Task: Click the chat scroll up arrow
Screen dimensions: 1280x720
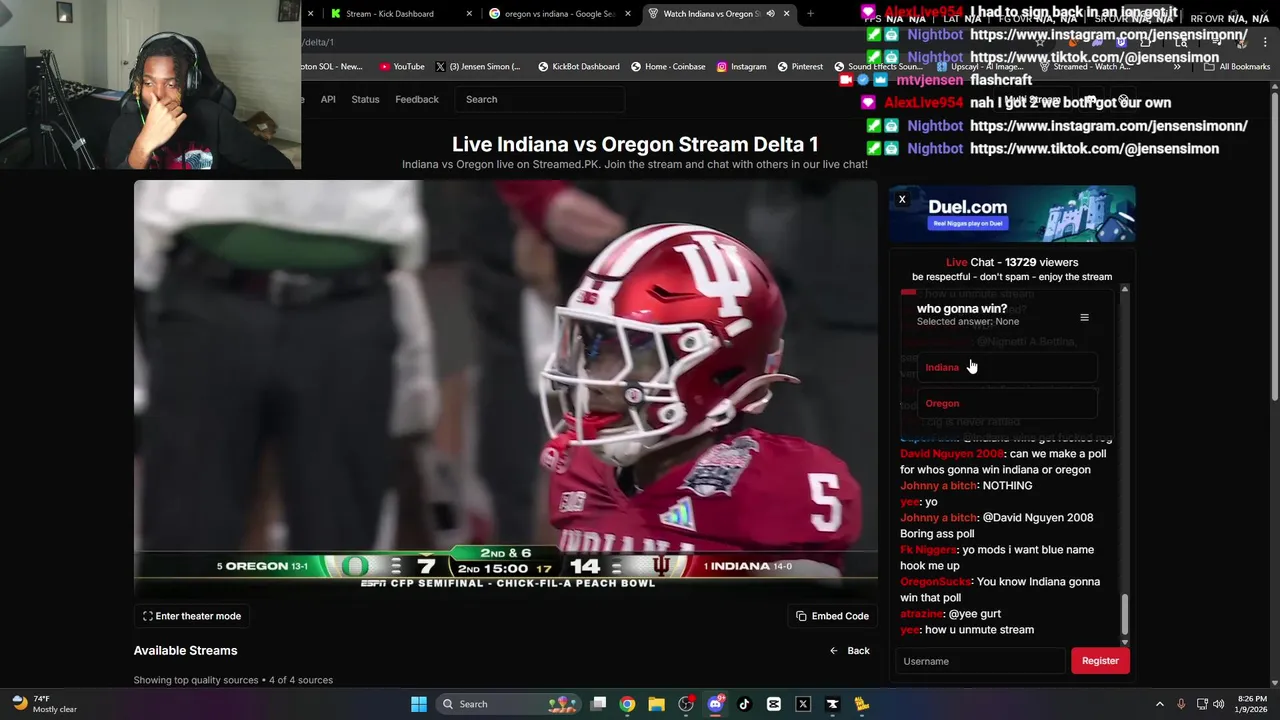Action: tap(1124, 289)
